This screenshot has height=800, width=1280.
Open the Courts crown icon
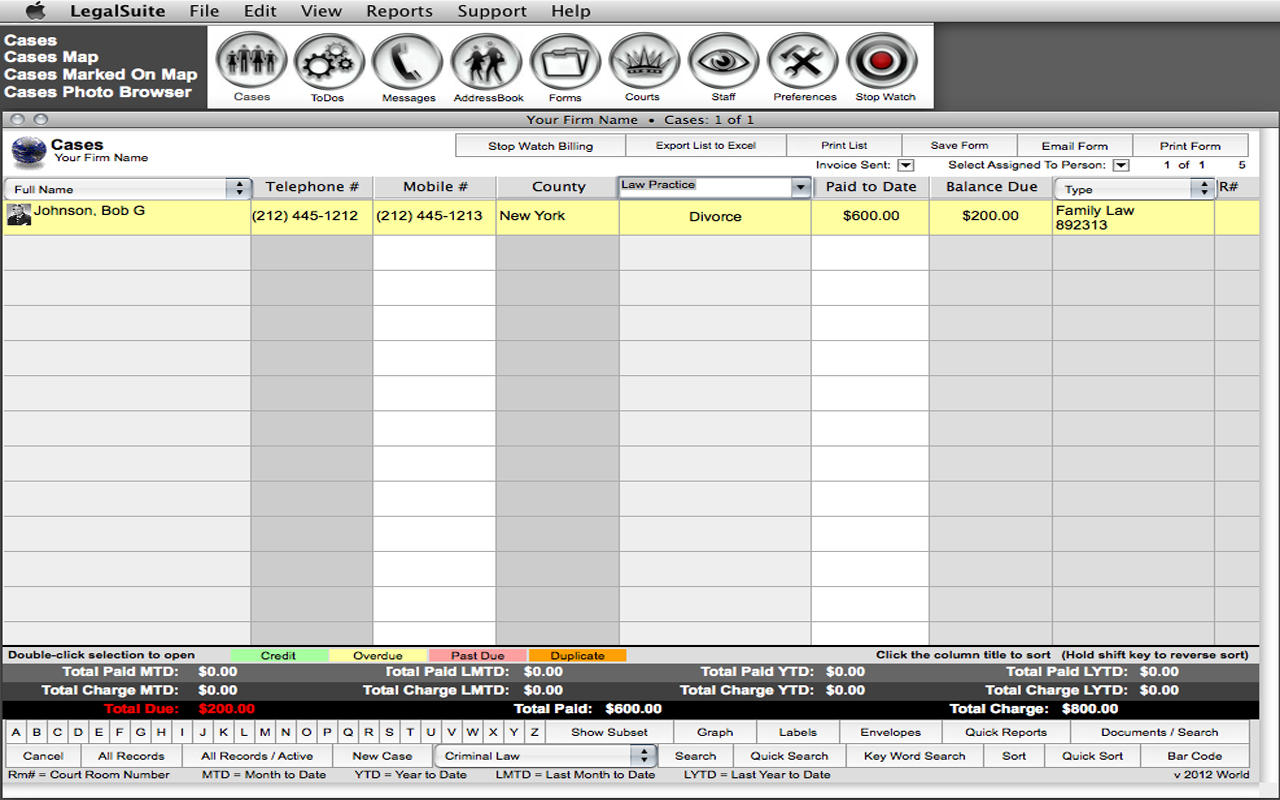pyautogui.click(x=644, y=62)
